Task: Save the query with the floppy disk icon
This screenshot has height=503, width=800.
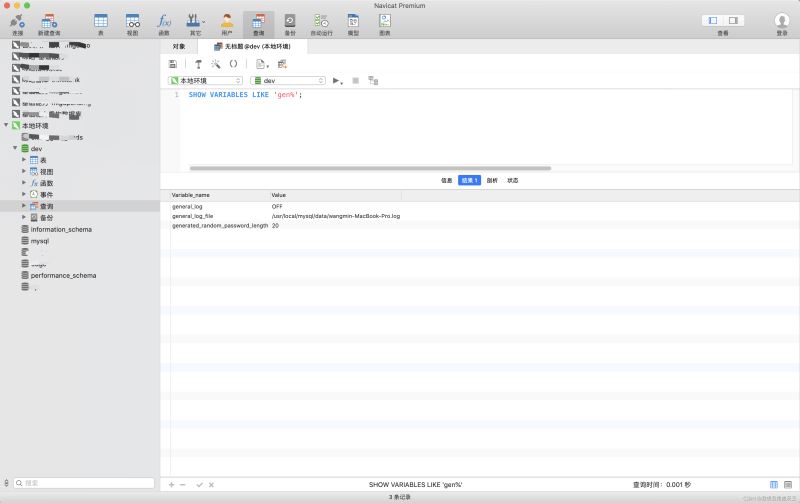Action: [173, 63]
